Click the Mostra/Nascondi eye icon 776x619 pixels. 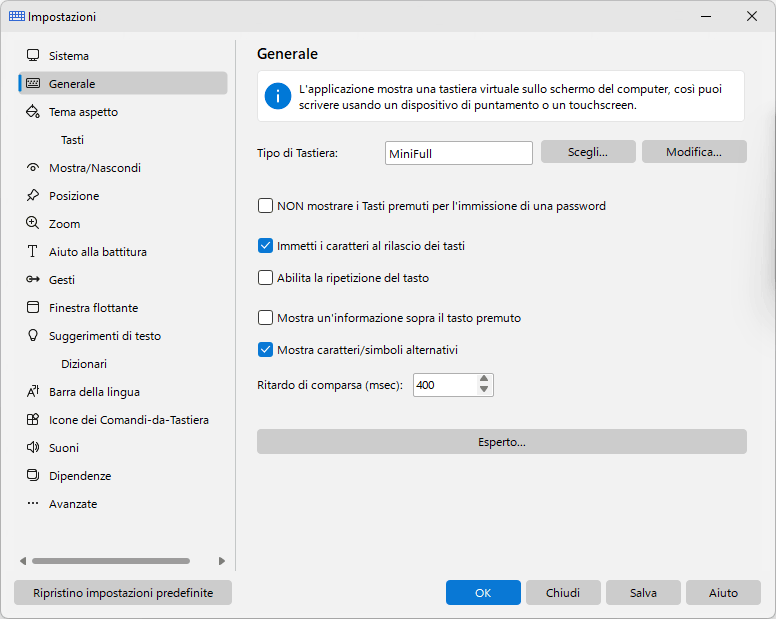tap(33, 167)
